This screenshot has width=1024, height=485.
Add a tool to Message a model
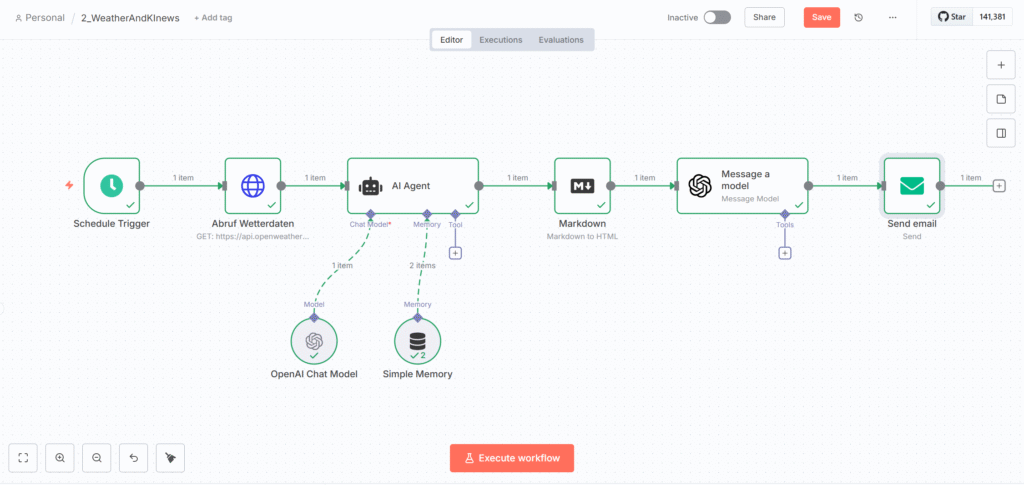[785, 253]
